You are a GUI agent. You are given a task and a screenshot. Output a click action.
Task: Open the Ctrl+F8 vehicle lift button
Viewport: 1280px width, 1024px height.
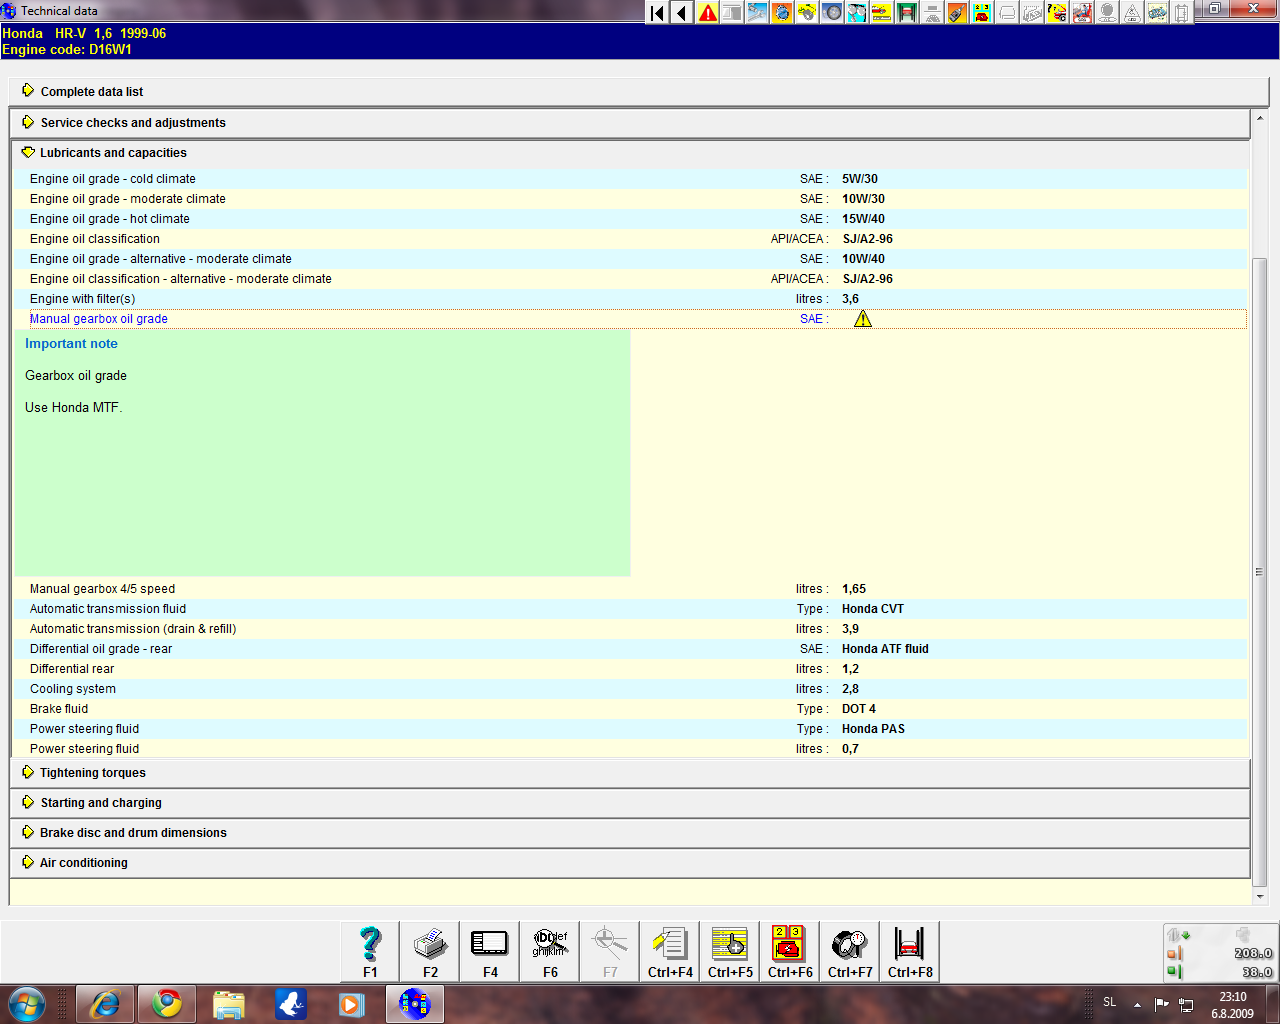tap(910, 951)
